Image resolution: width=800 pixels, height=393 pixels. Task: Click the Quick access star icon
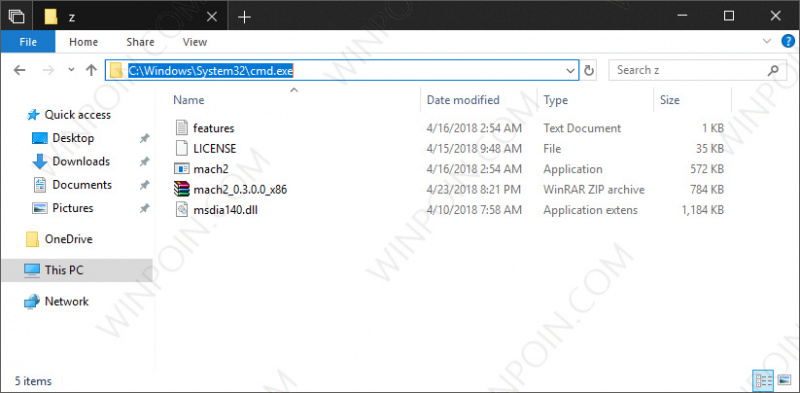[x=33, y=115]
